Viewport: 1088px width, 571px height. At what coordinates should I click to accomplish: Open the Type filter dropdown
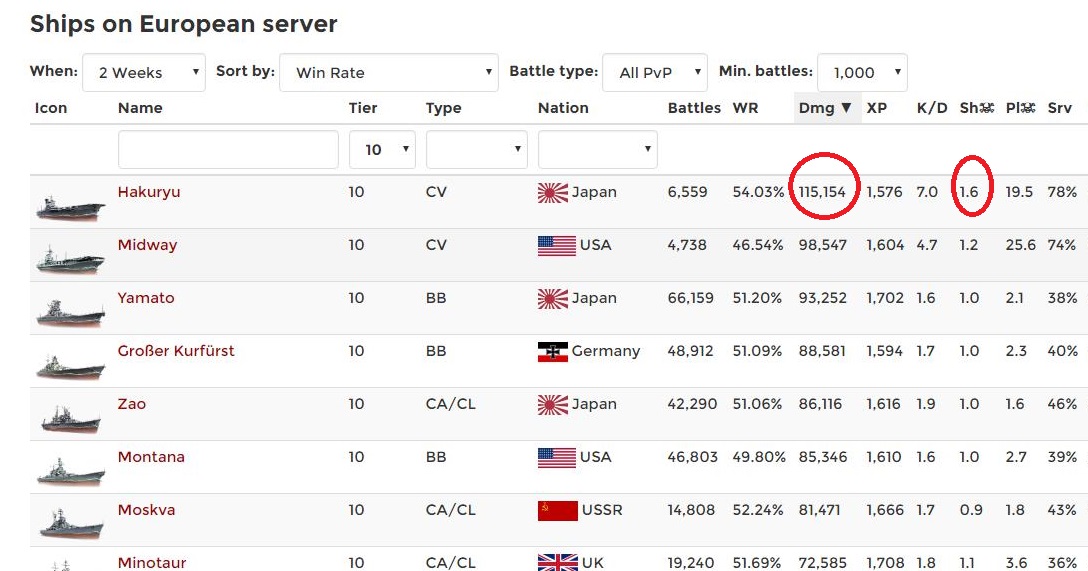[x=476, y=150]
